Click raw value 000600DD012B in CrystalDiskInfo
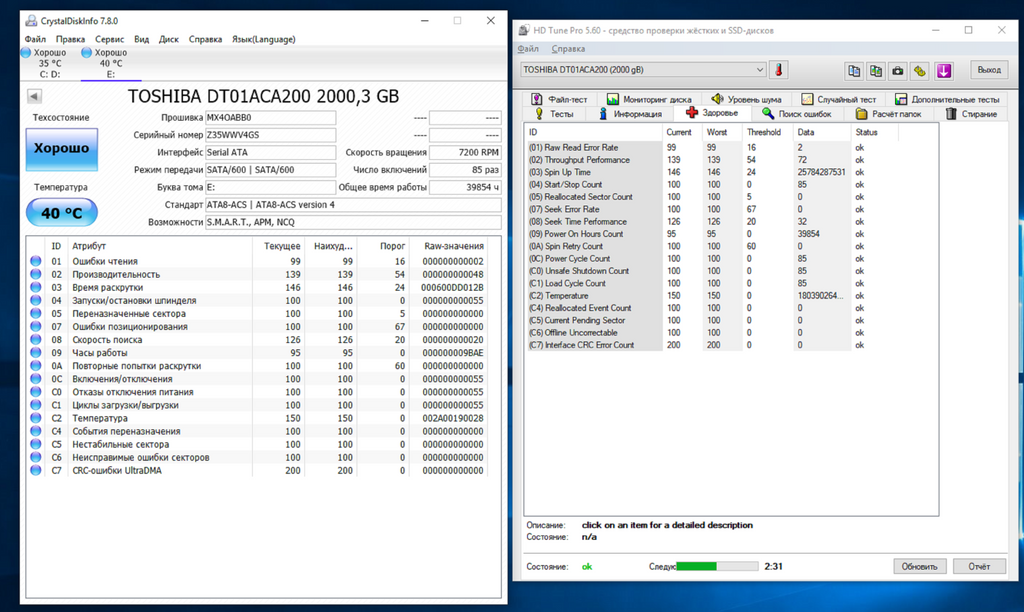1024x612 pixels. (452, 287)
